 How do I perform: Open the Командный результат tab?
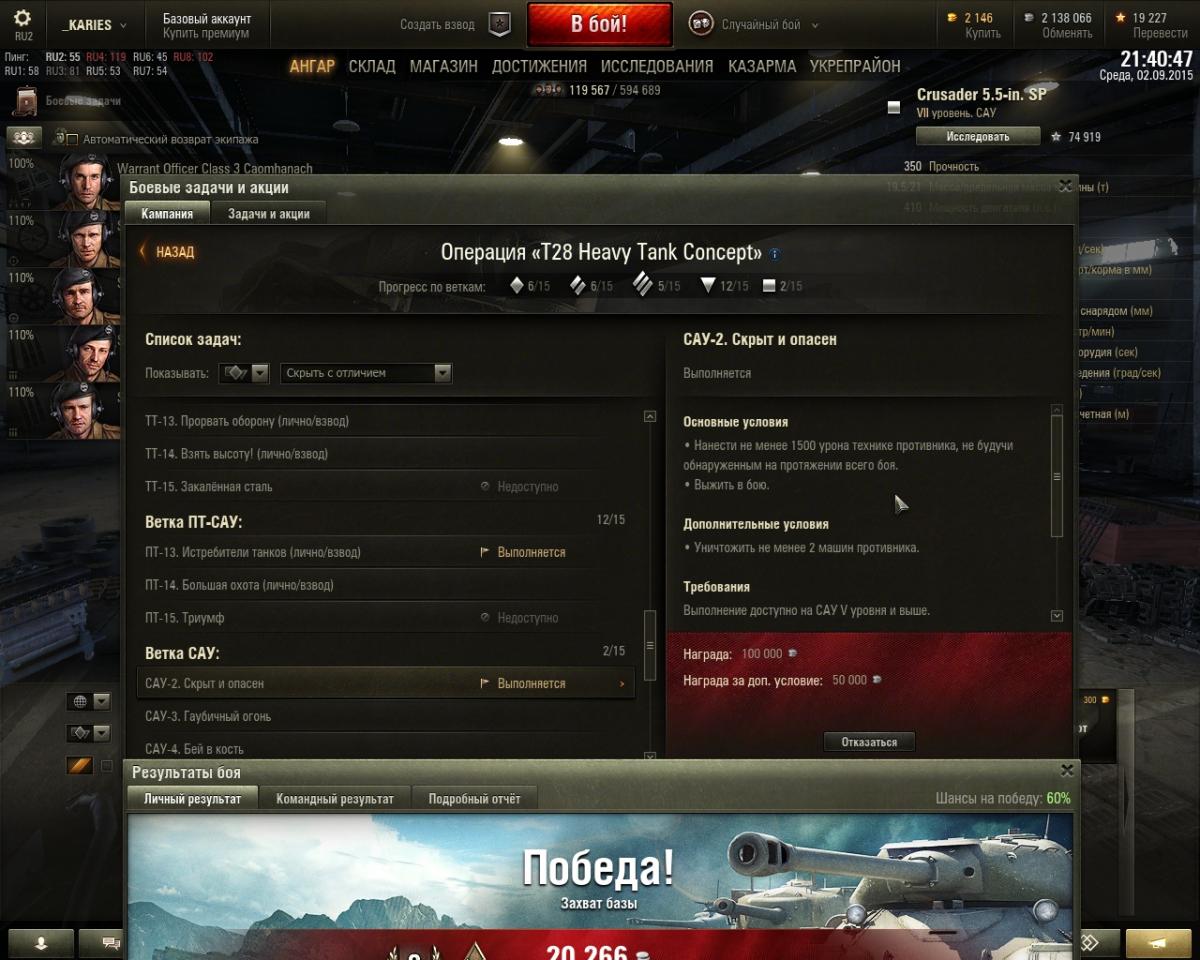tap(335, 799)
